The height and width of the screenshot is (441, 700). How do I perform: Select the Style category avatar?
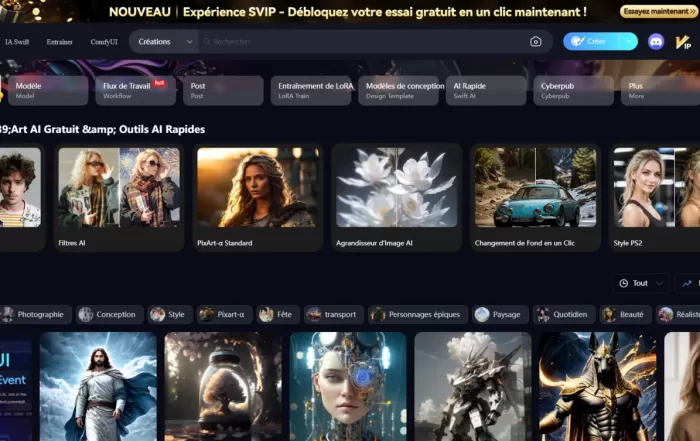click(157, 314)
